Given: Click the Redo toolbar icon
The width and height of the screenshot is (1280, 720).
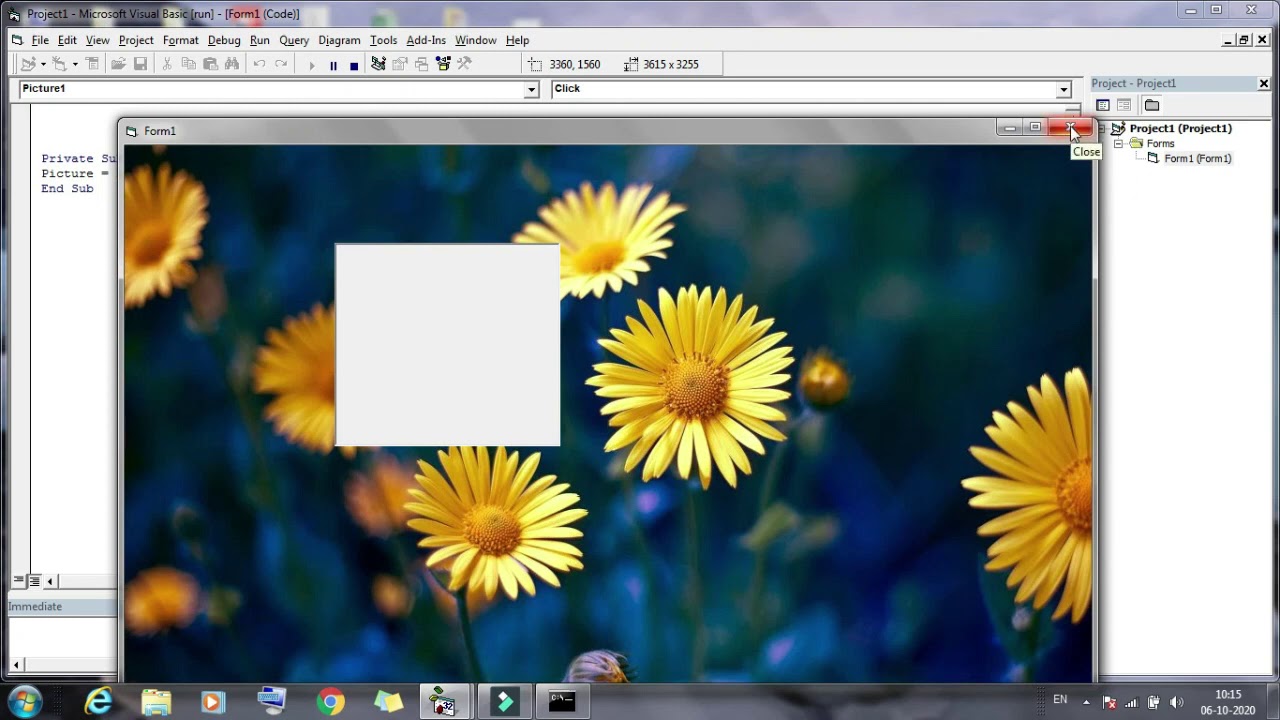Looking at the screenshot, I should click(x=281, y=64).
